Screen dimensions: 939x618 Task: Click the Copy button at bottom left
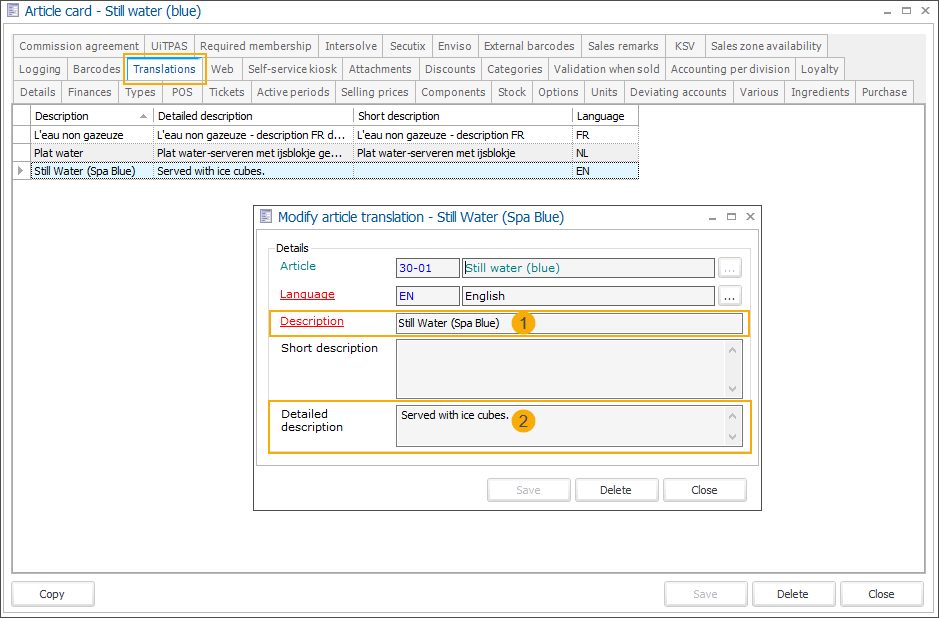tap(52, 594)
